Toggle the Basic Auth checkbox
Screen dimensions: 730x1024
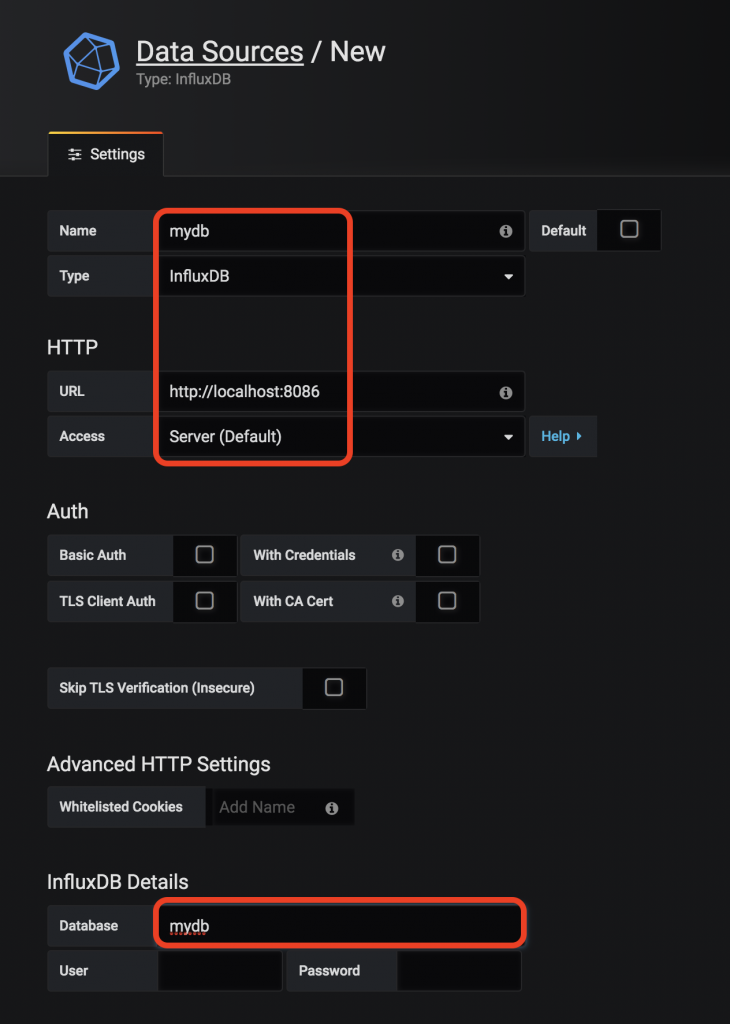tap(204, 554)
